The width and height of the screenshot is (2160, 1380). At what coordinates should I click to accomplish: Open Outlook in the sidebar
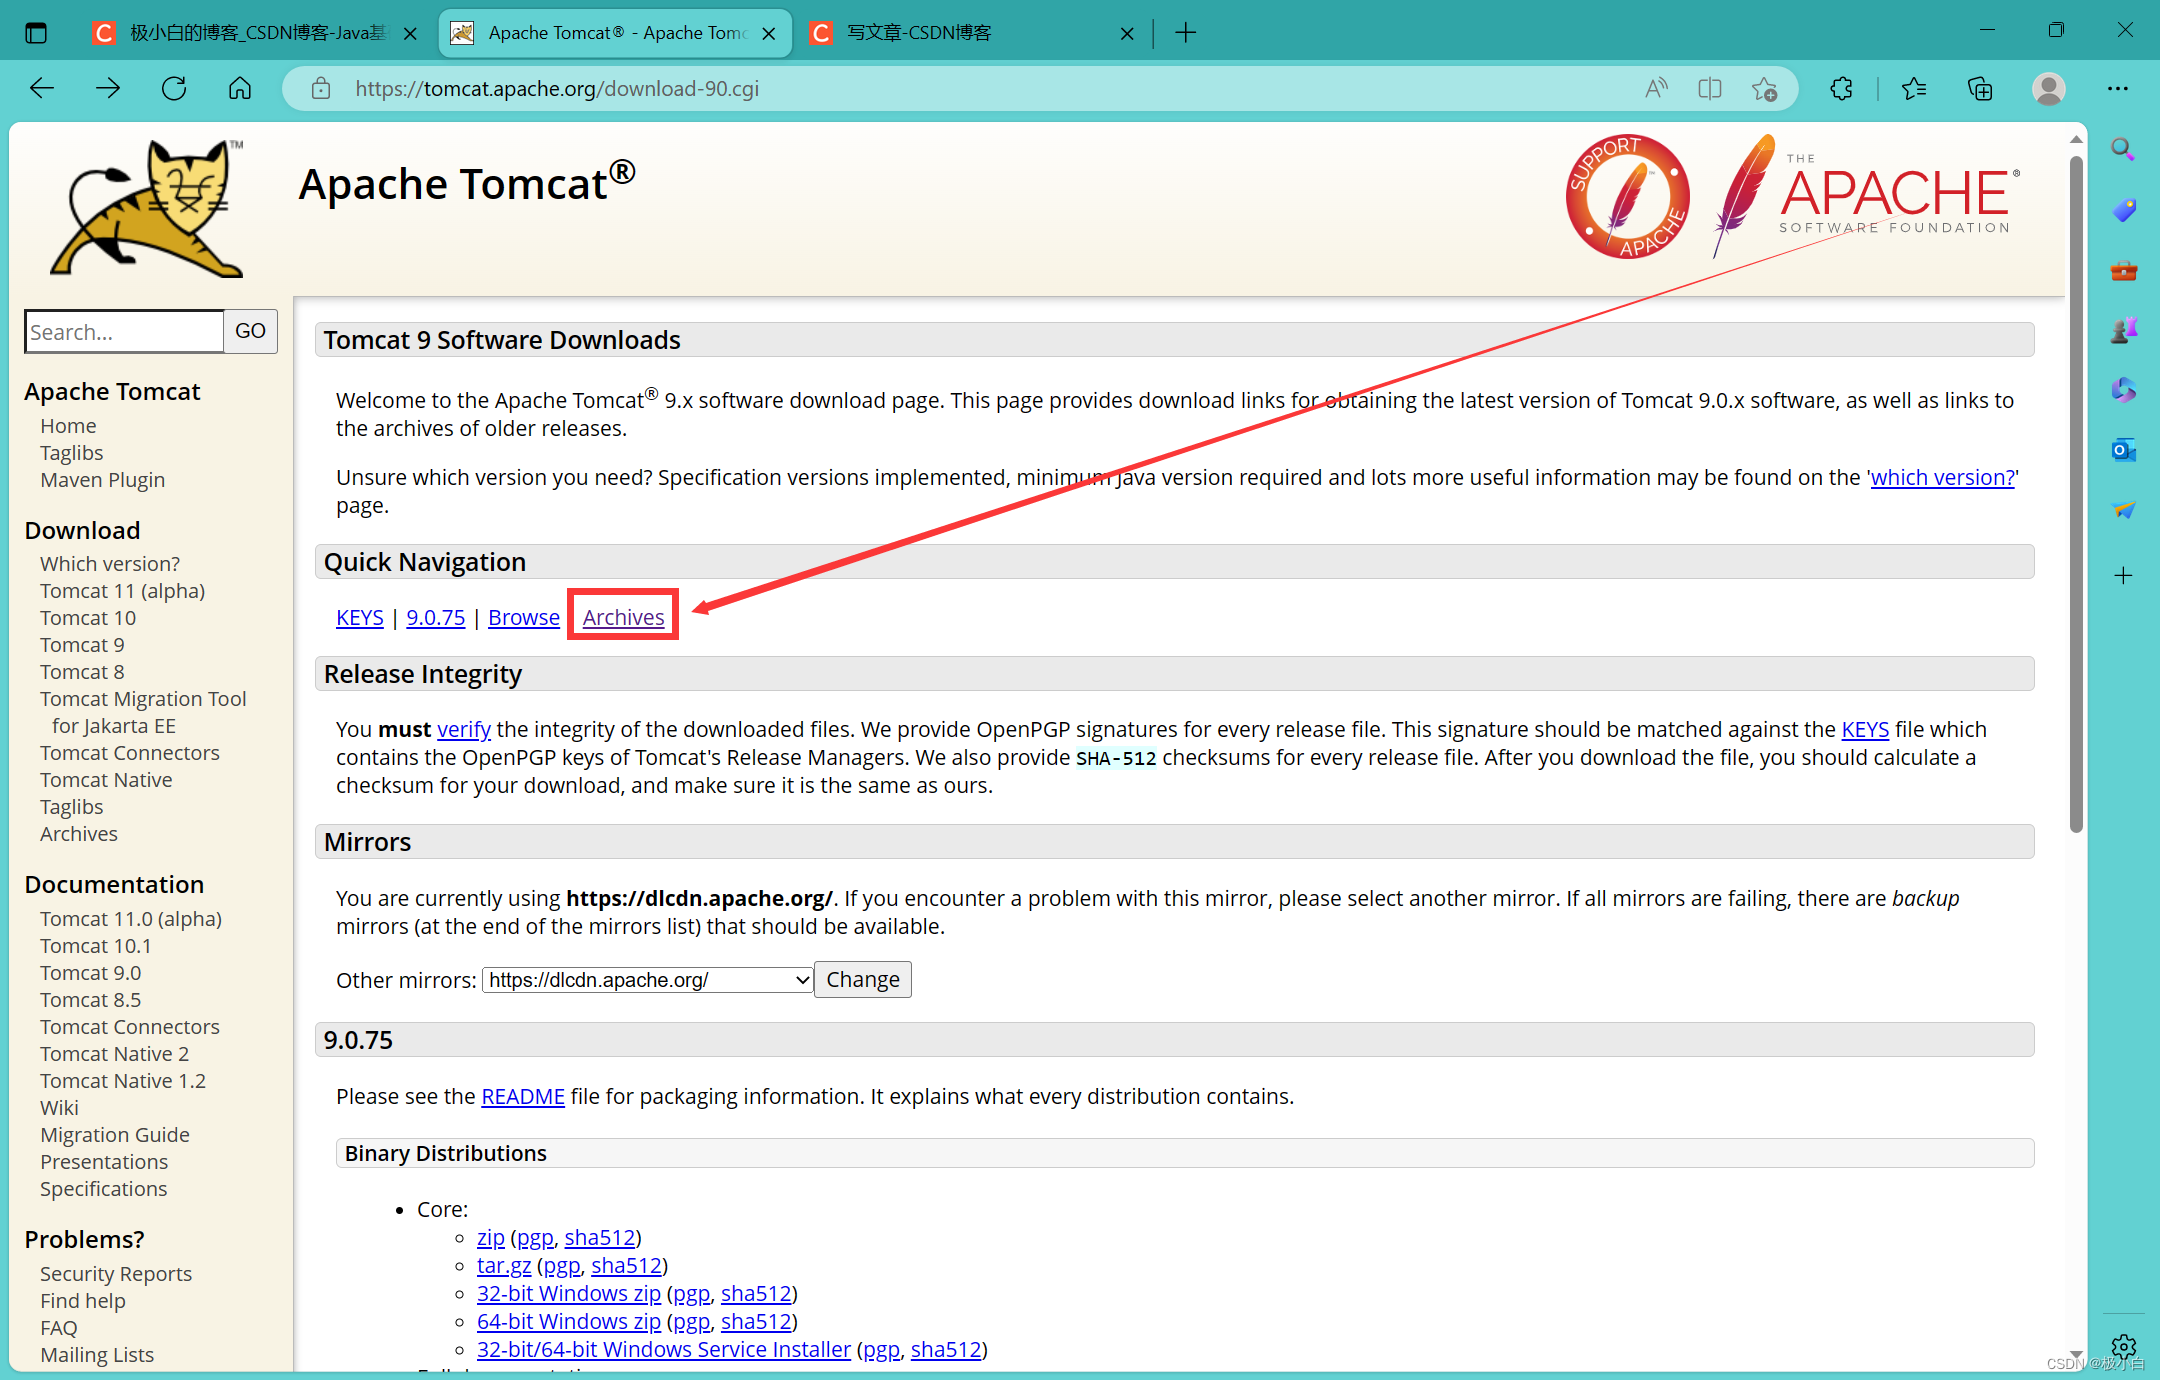(2123, 450)
